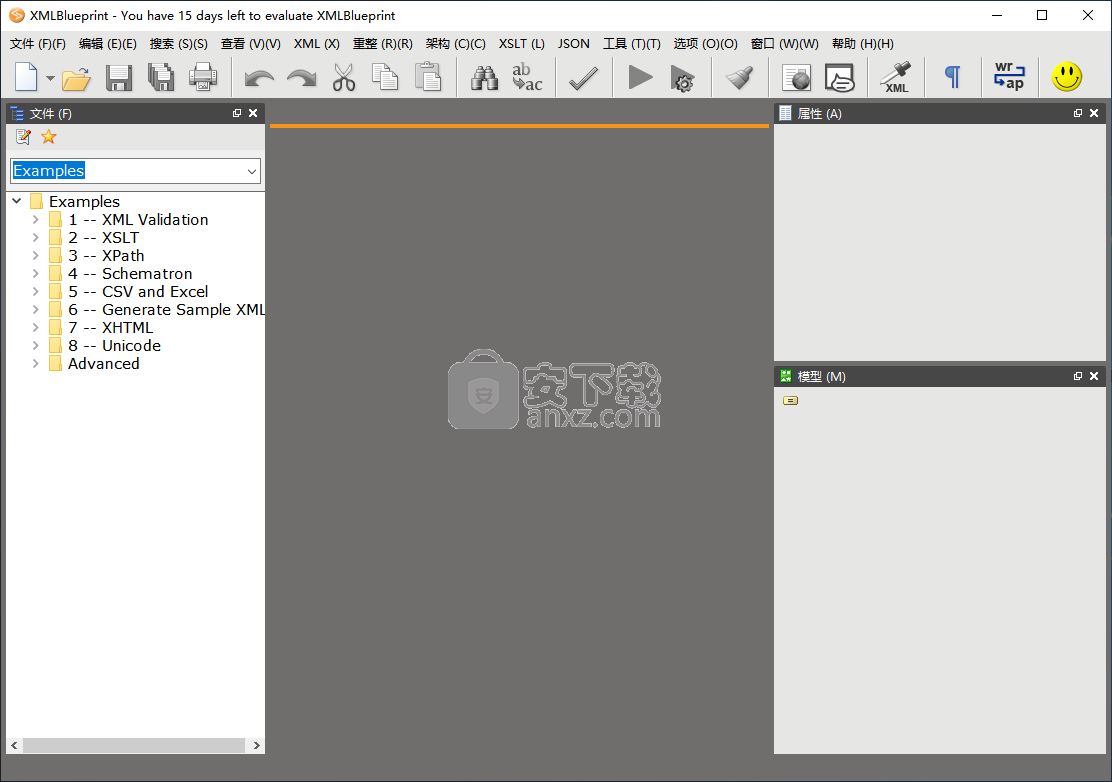Click the Print toolbar icon

tap(203, 77)
